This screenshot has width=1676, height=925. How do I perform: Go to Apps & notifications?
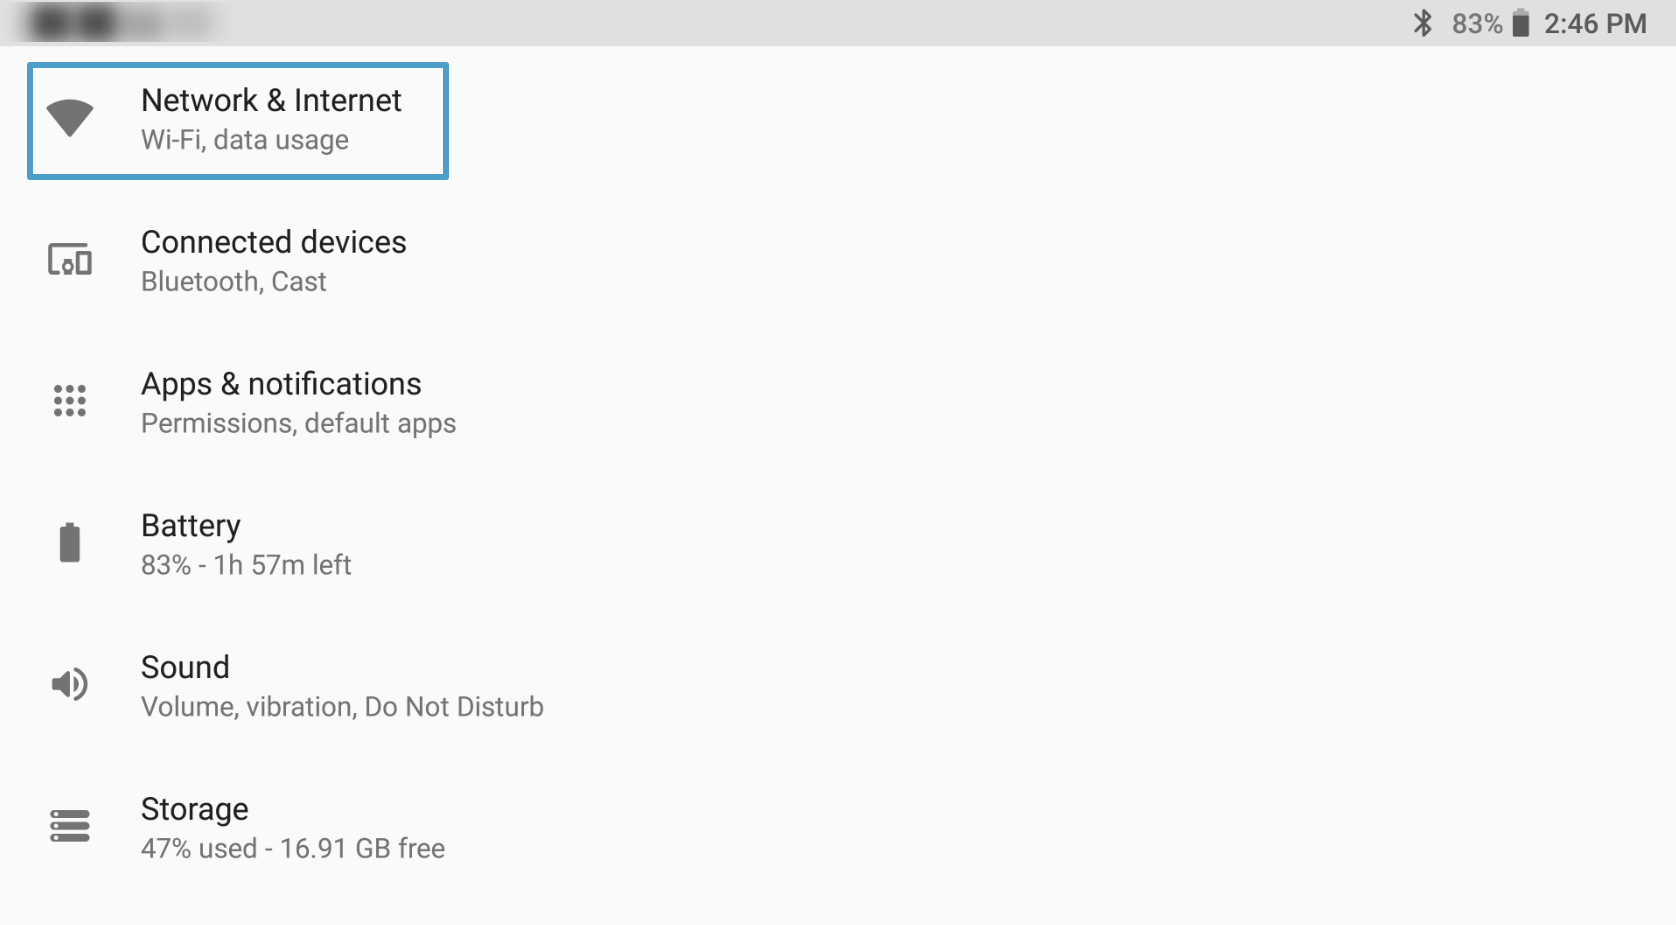pos(281,384)
